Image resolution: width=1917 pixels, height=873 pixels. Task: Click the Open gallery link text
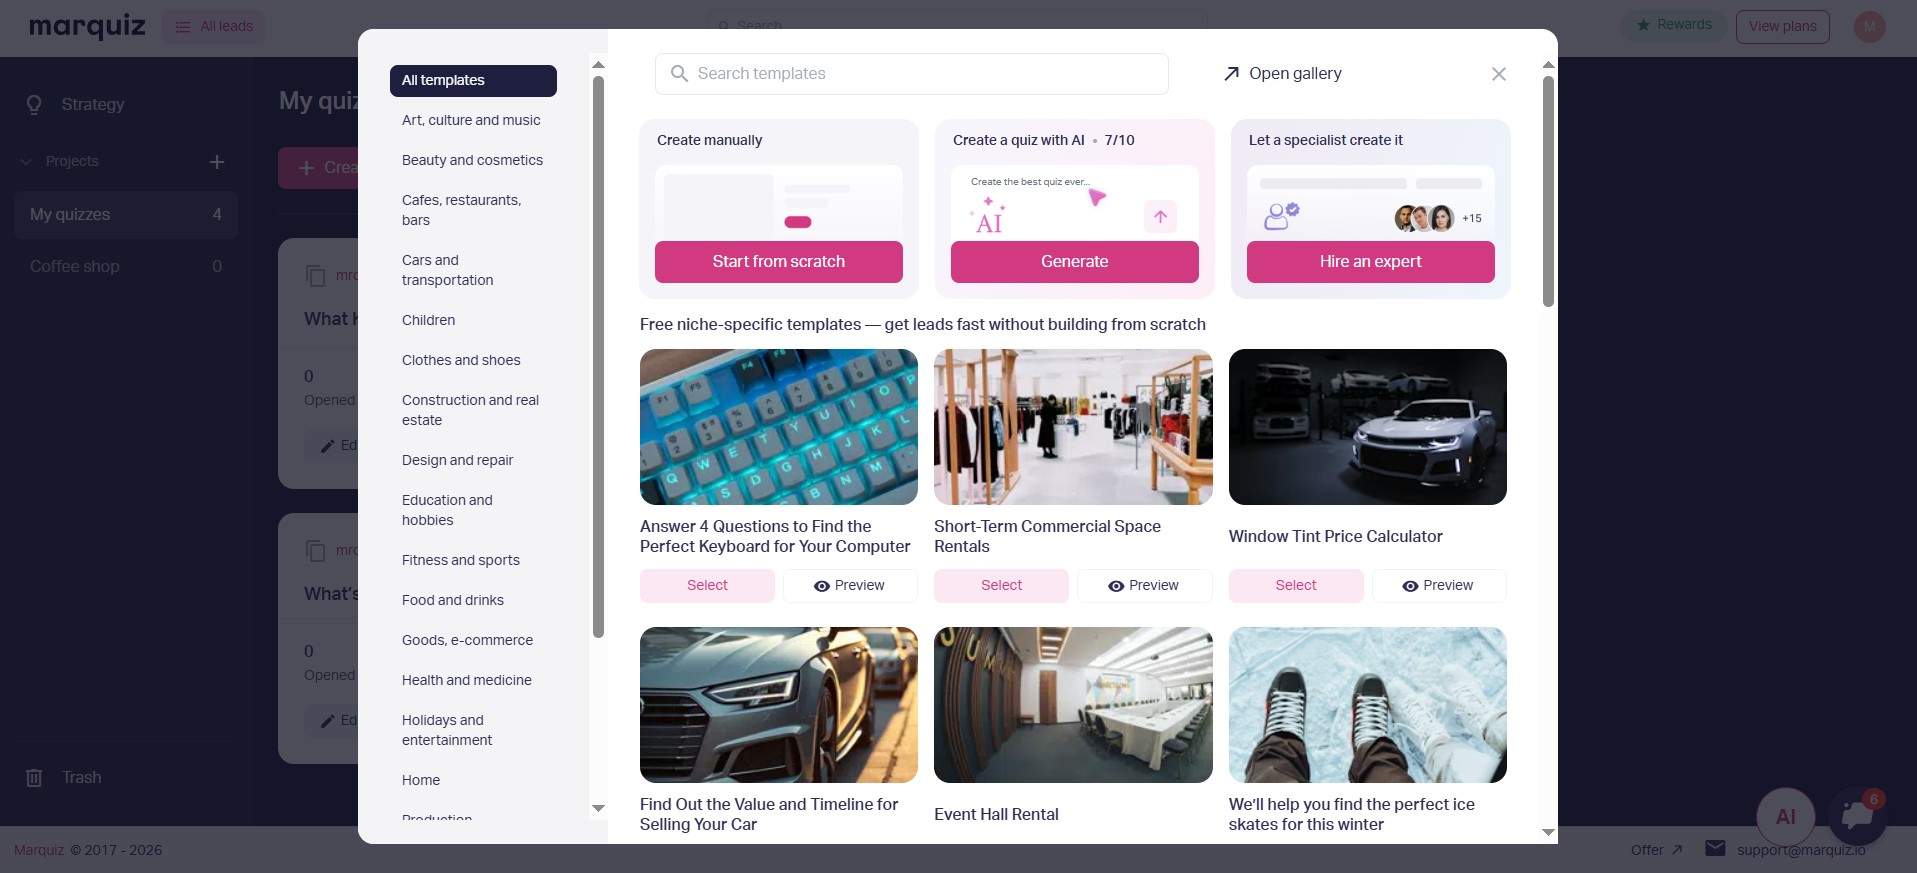[x=1295, y=74]
